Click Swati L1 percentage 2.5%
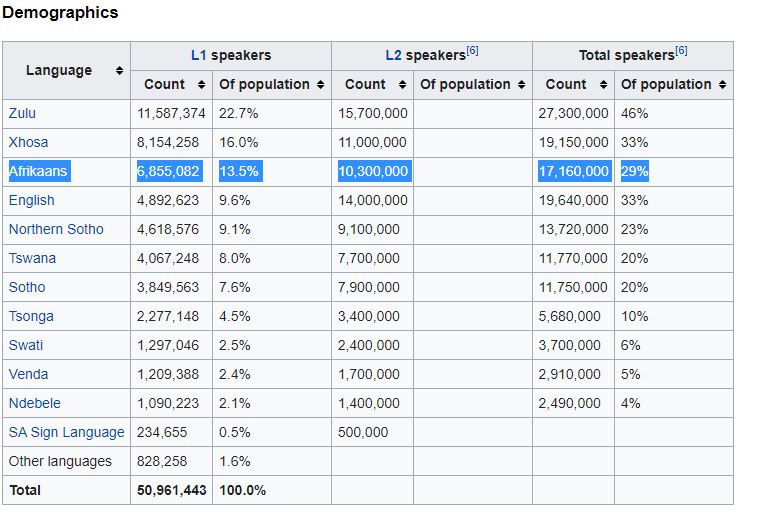The width and height of the screenshot is (773, 513). pyautogui.click(x=235, y=345)
